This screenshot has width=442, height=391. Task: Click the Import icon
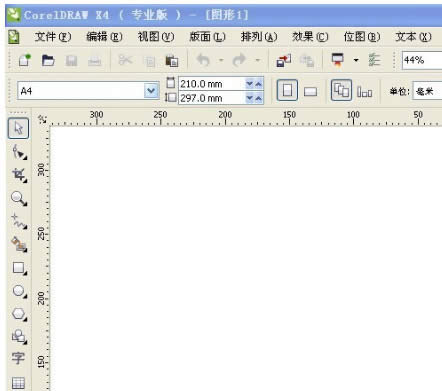pos(284,61)
